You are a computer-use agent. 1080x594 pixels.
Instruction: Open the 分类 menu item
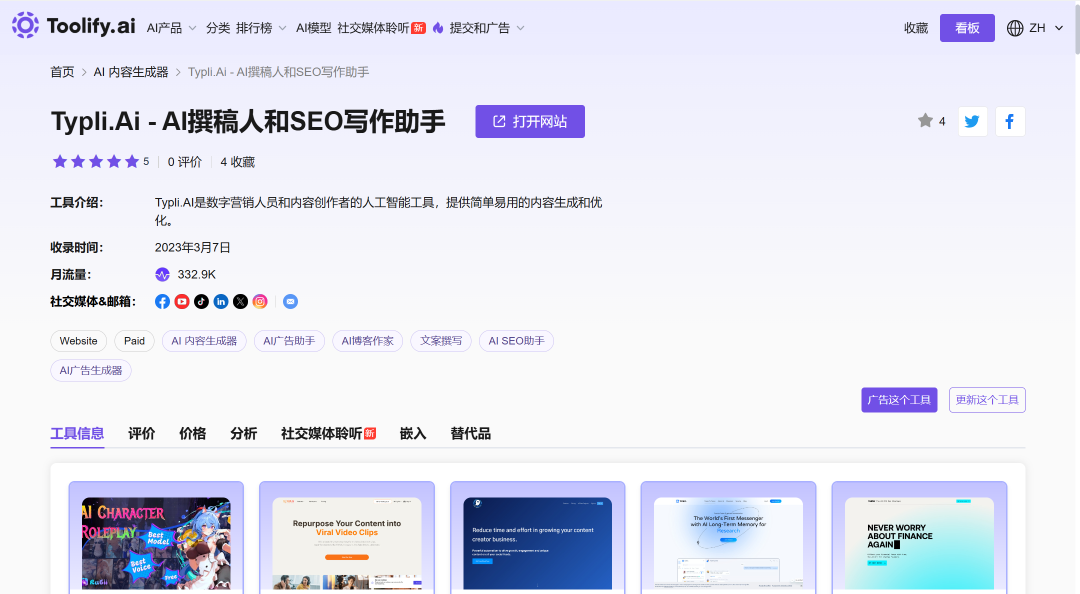coord(218,28)
